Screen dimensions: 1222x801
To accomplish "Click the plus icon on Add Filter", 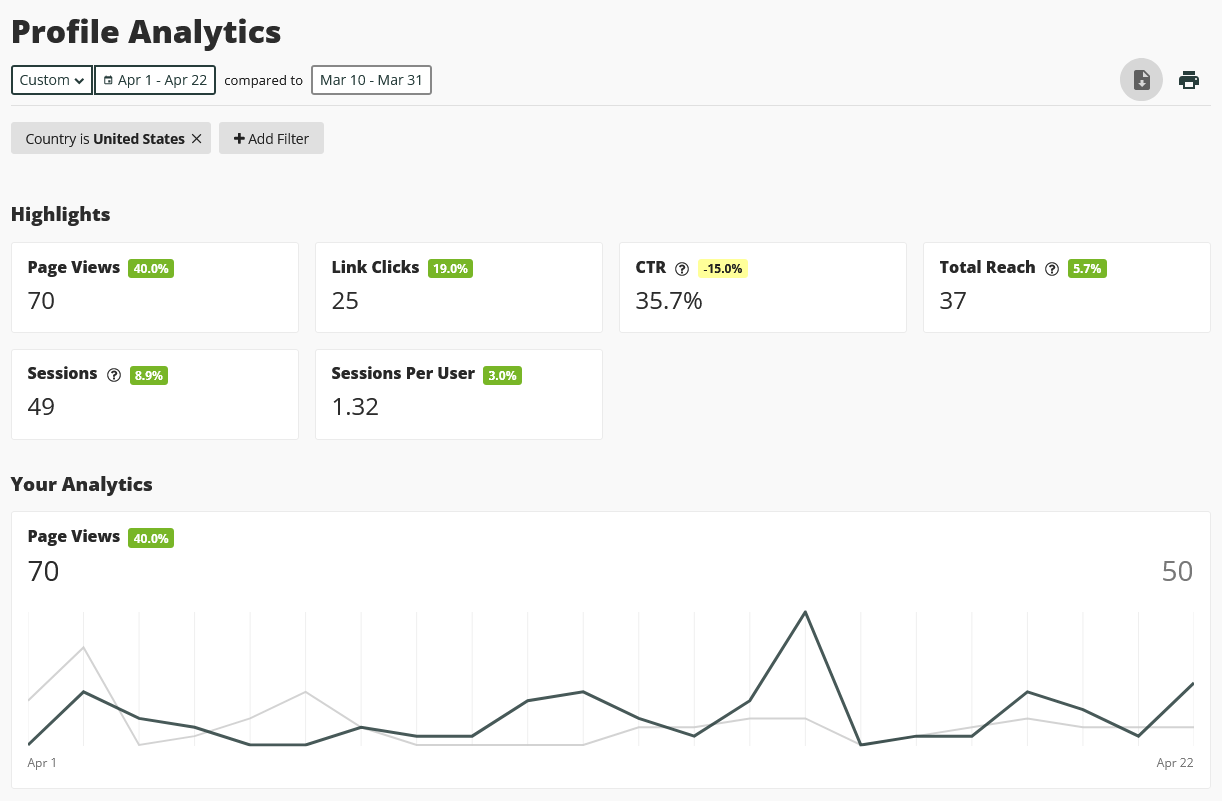I will tap(239, 138).
